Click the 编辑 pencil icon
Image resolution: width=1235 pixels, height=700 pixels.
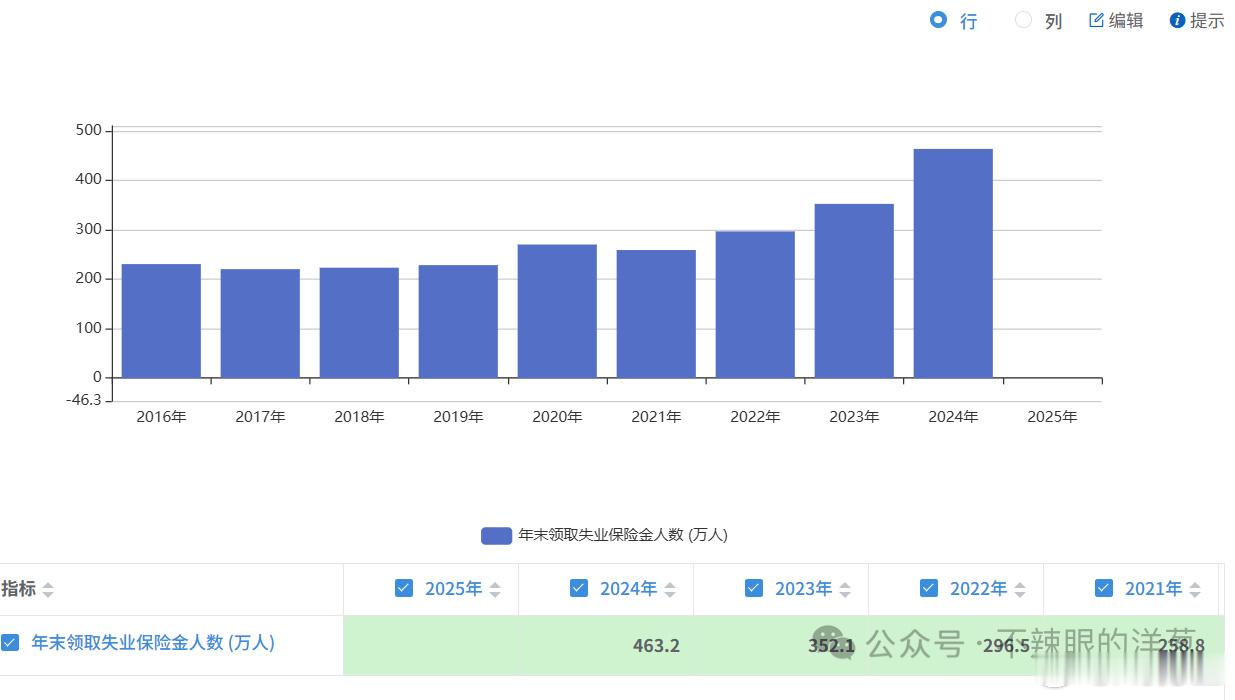click(1096, 20)
